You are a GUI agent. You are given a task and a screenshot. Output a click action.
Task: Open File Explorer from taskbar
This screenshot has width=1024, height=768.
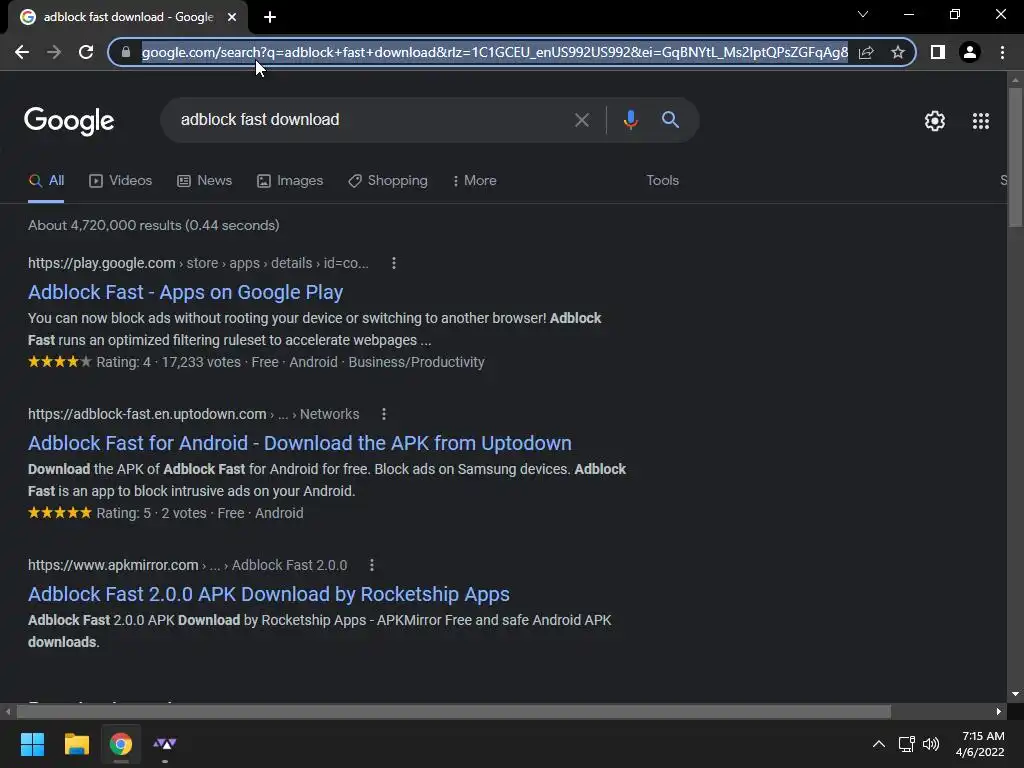76,744
